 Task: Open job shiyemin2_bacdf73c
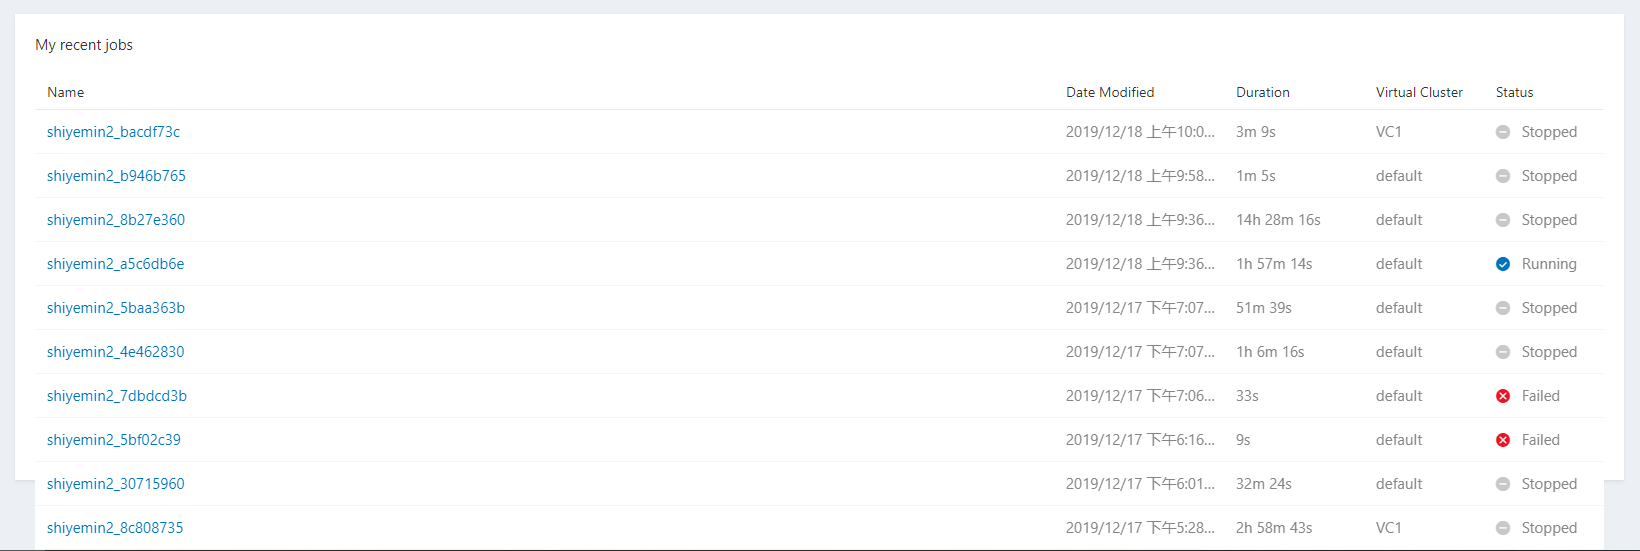click(113, 132)
